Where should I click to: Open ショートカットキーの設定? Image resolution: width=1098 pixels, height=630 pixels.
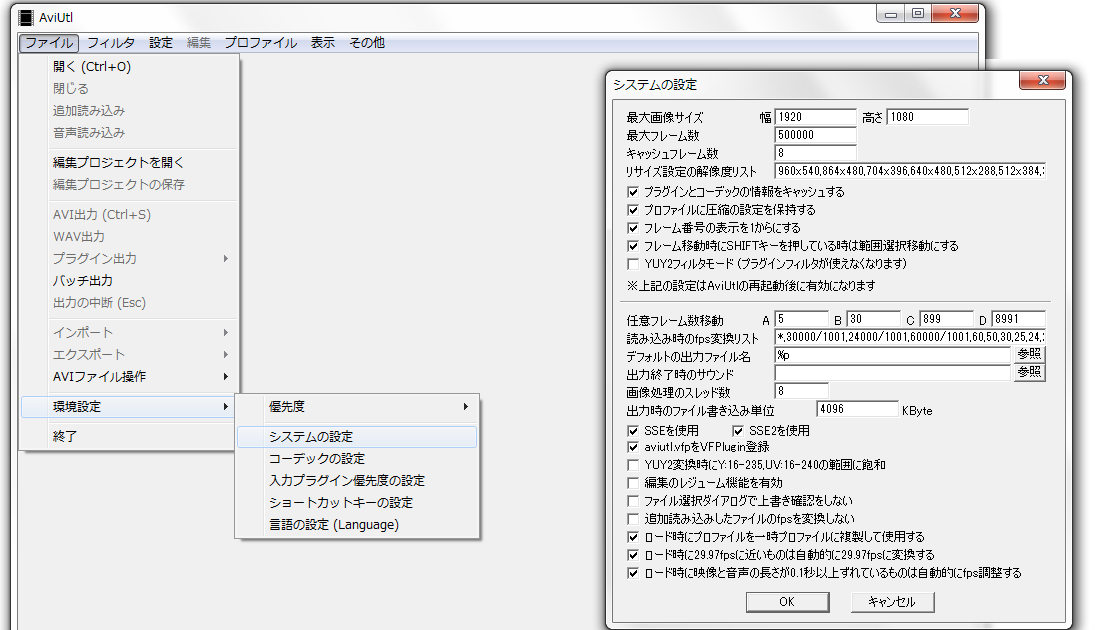tap(357, 503)
